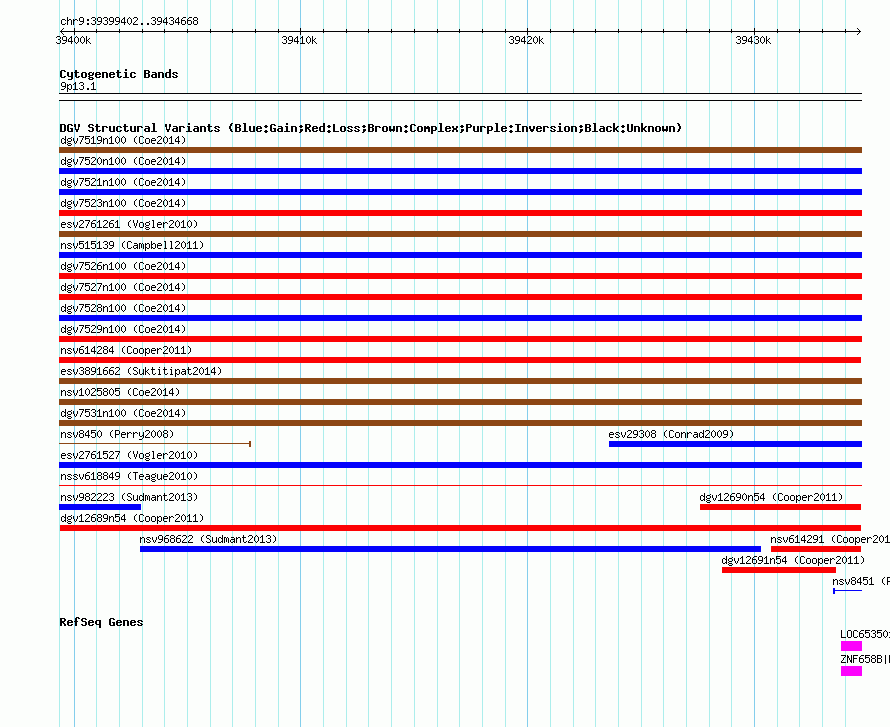Click dgv12691n54 (Cooper2011) label

(793, 560)
